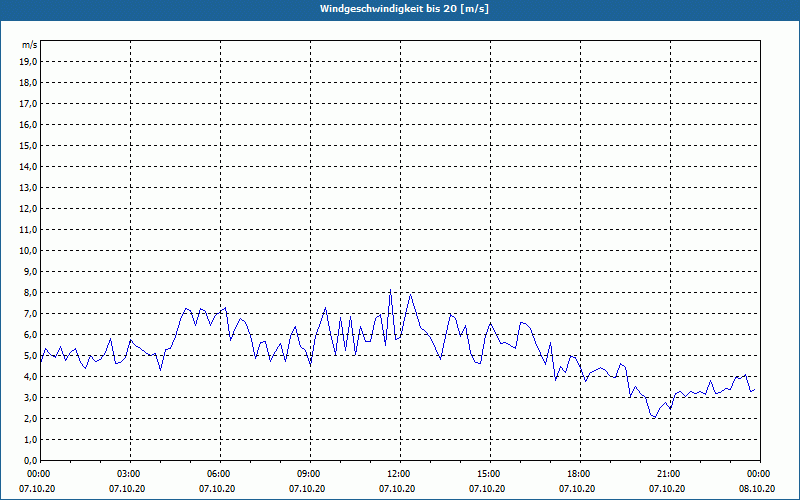
Task: Select the '4,0' y-axis label
Action: [31, 377]
